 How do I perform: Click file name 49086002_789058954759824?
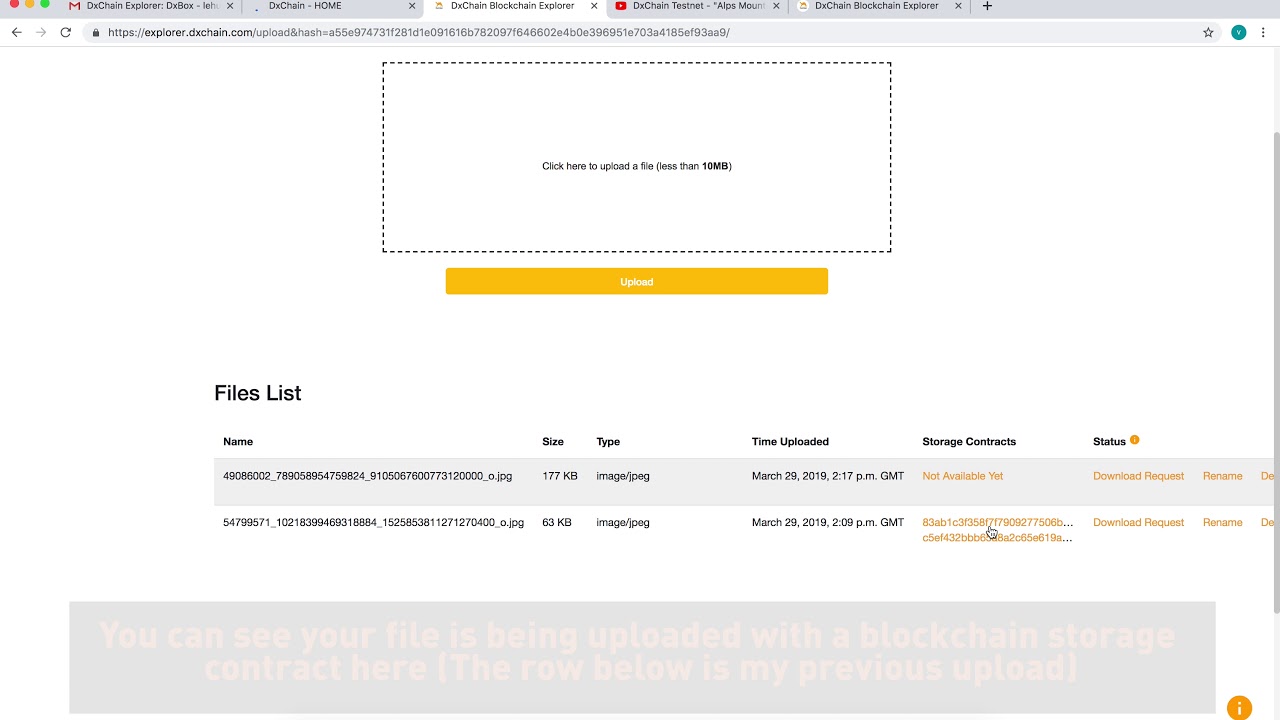(x=367, y=476)
